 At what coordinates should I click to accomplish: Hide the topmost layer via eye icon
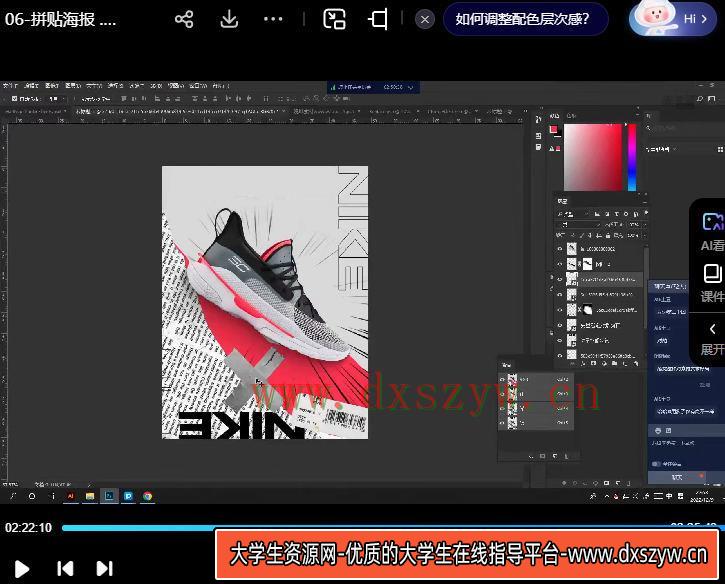[x=560, y=249]
